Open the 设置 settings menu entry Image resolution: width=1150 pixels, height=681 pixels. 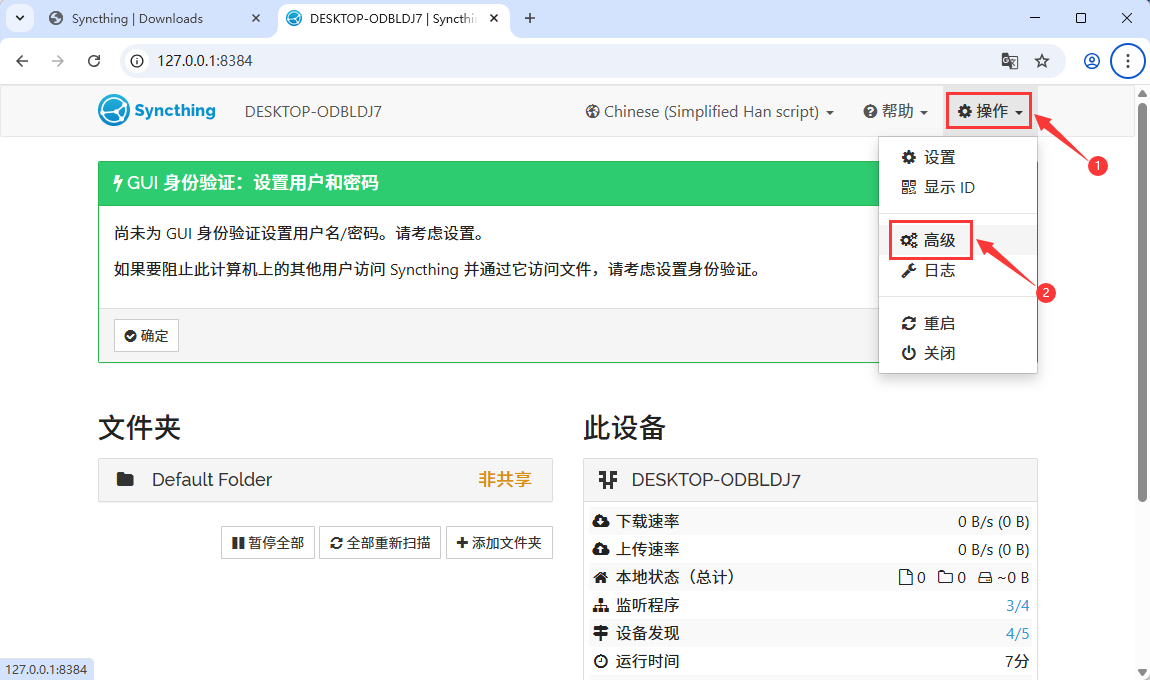958,158
